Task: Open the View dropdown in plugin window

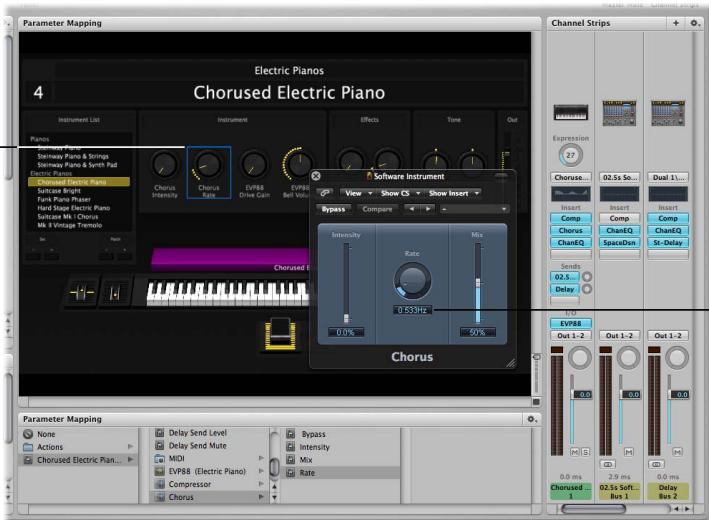Action: pyautogui.click(x=357, y=193)
